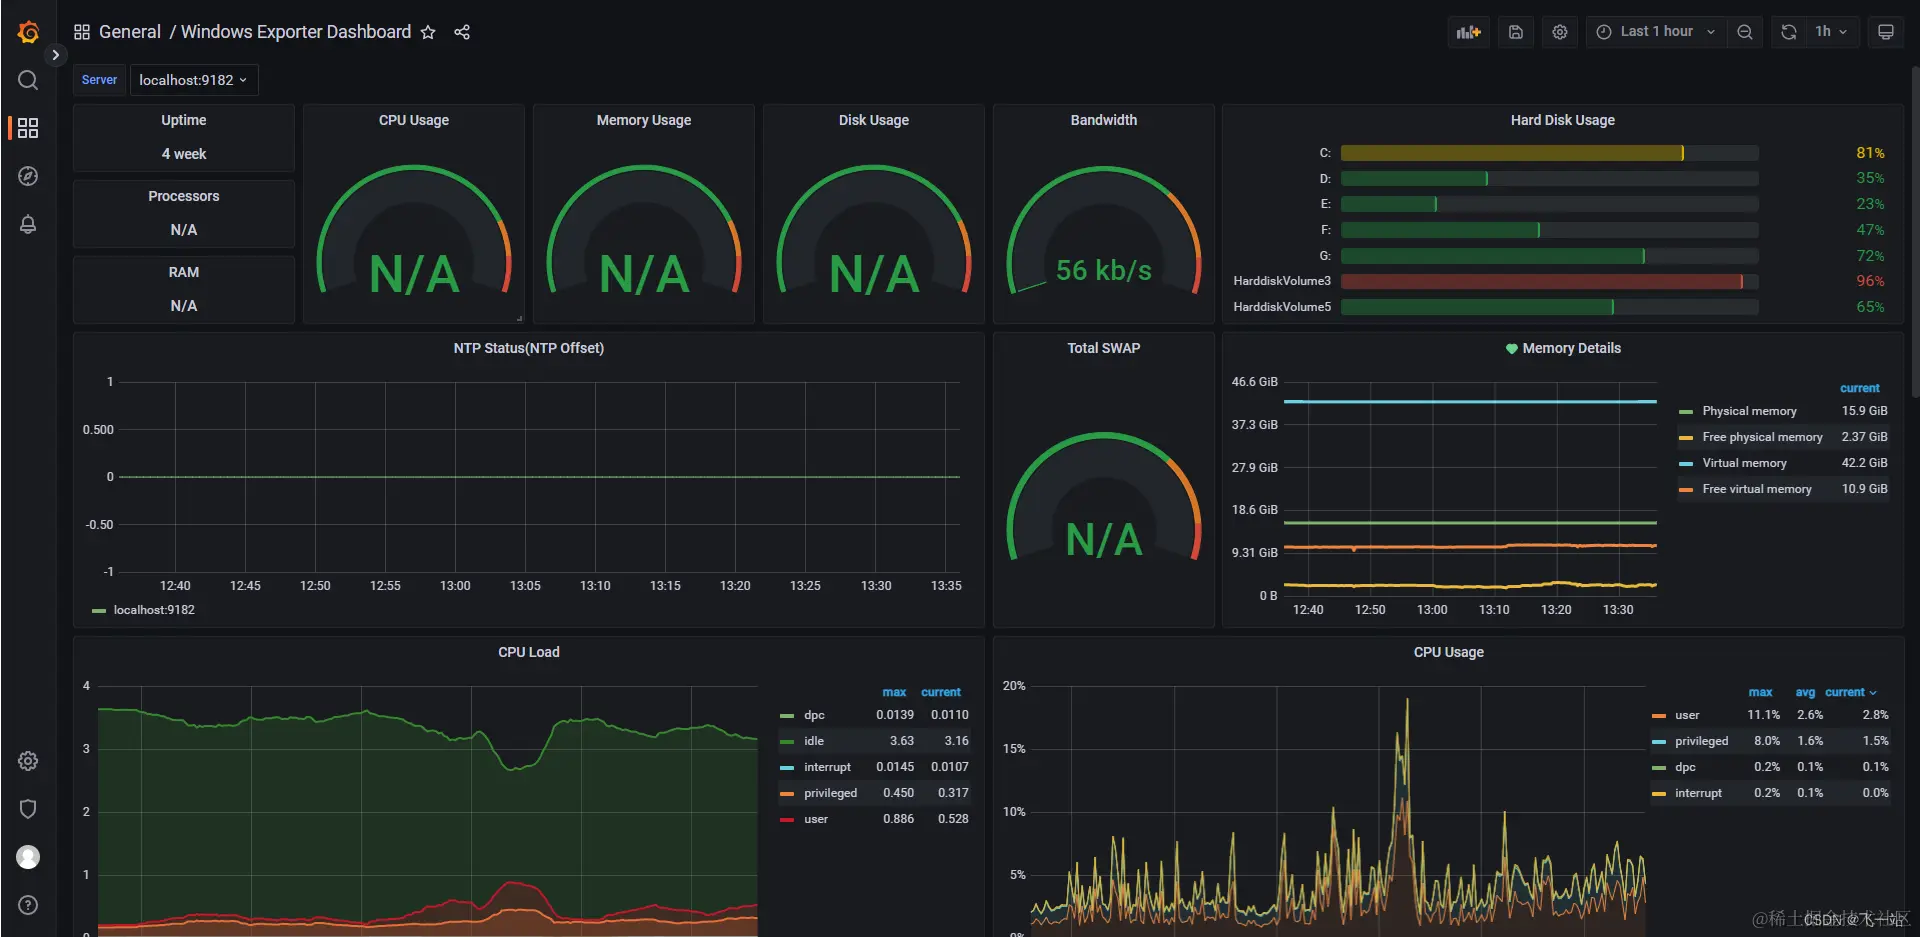
Task: Click the heart icon beside Memory Details
Action: (x=1512, y=349)
